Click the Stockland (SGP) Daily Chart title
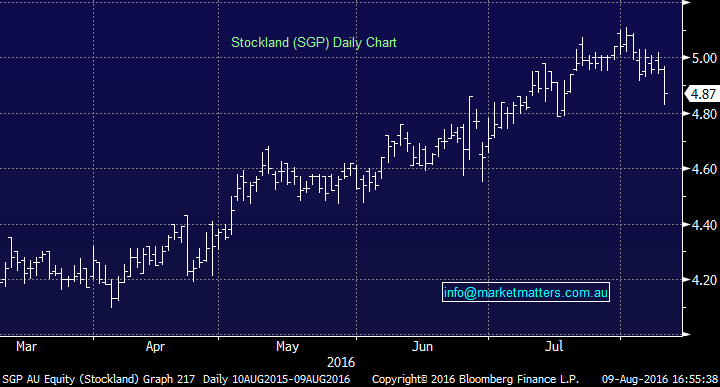The height and width of the screenshot is (387, 720). [x=314, y=43]
